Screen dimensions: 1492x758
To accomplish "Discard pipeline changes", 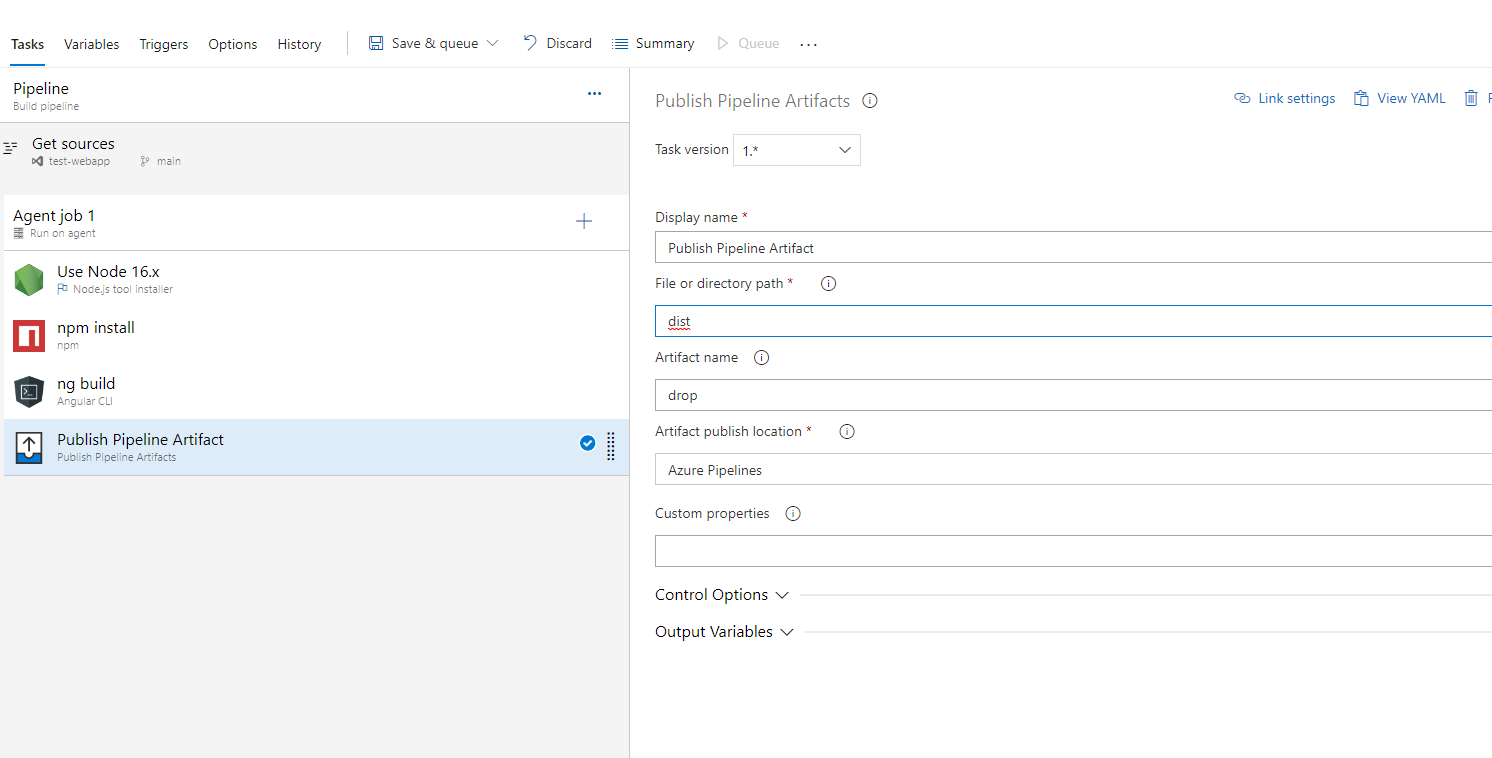I will click(558, 43).
